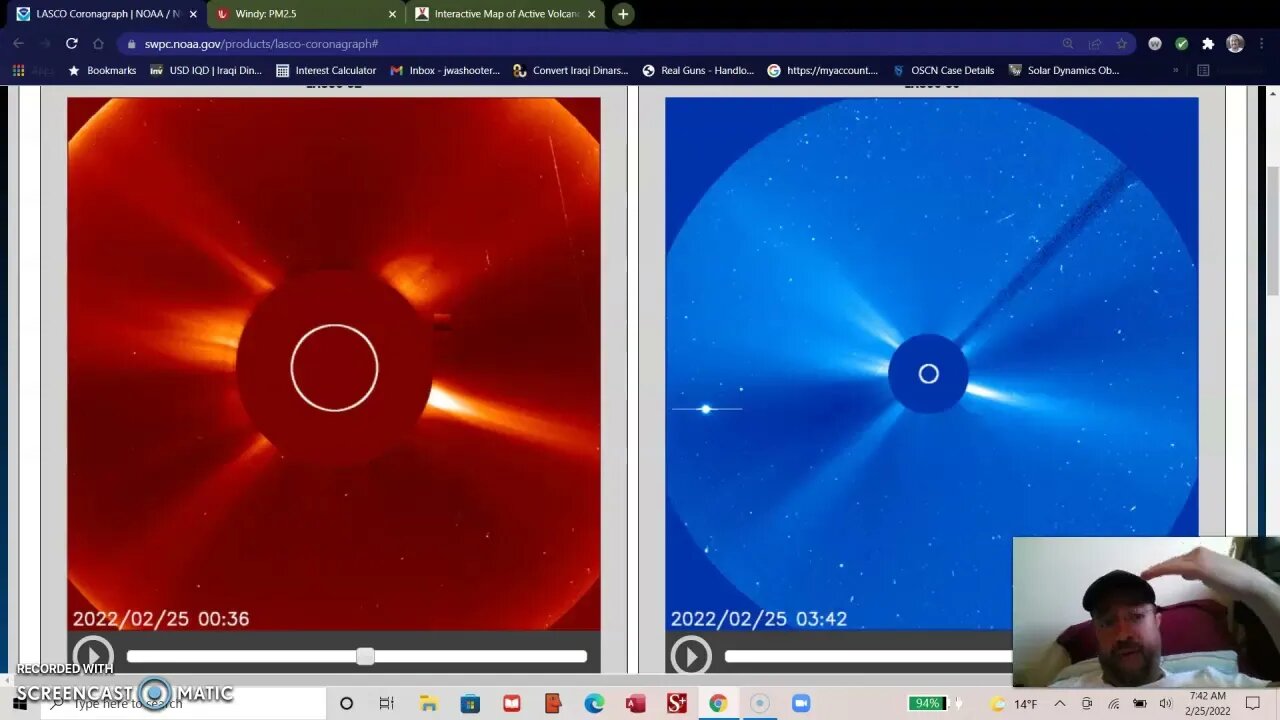Viewport: 1280px width, 720px height.
Task: Open a new browser tab
Action: pos(623,14)
